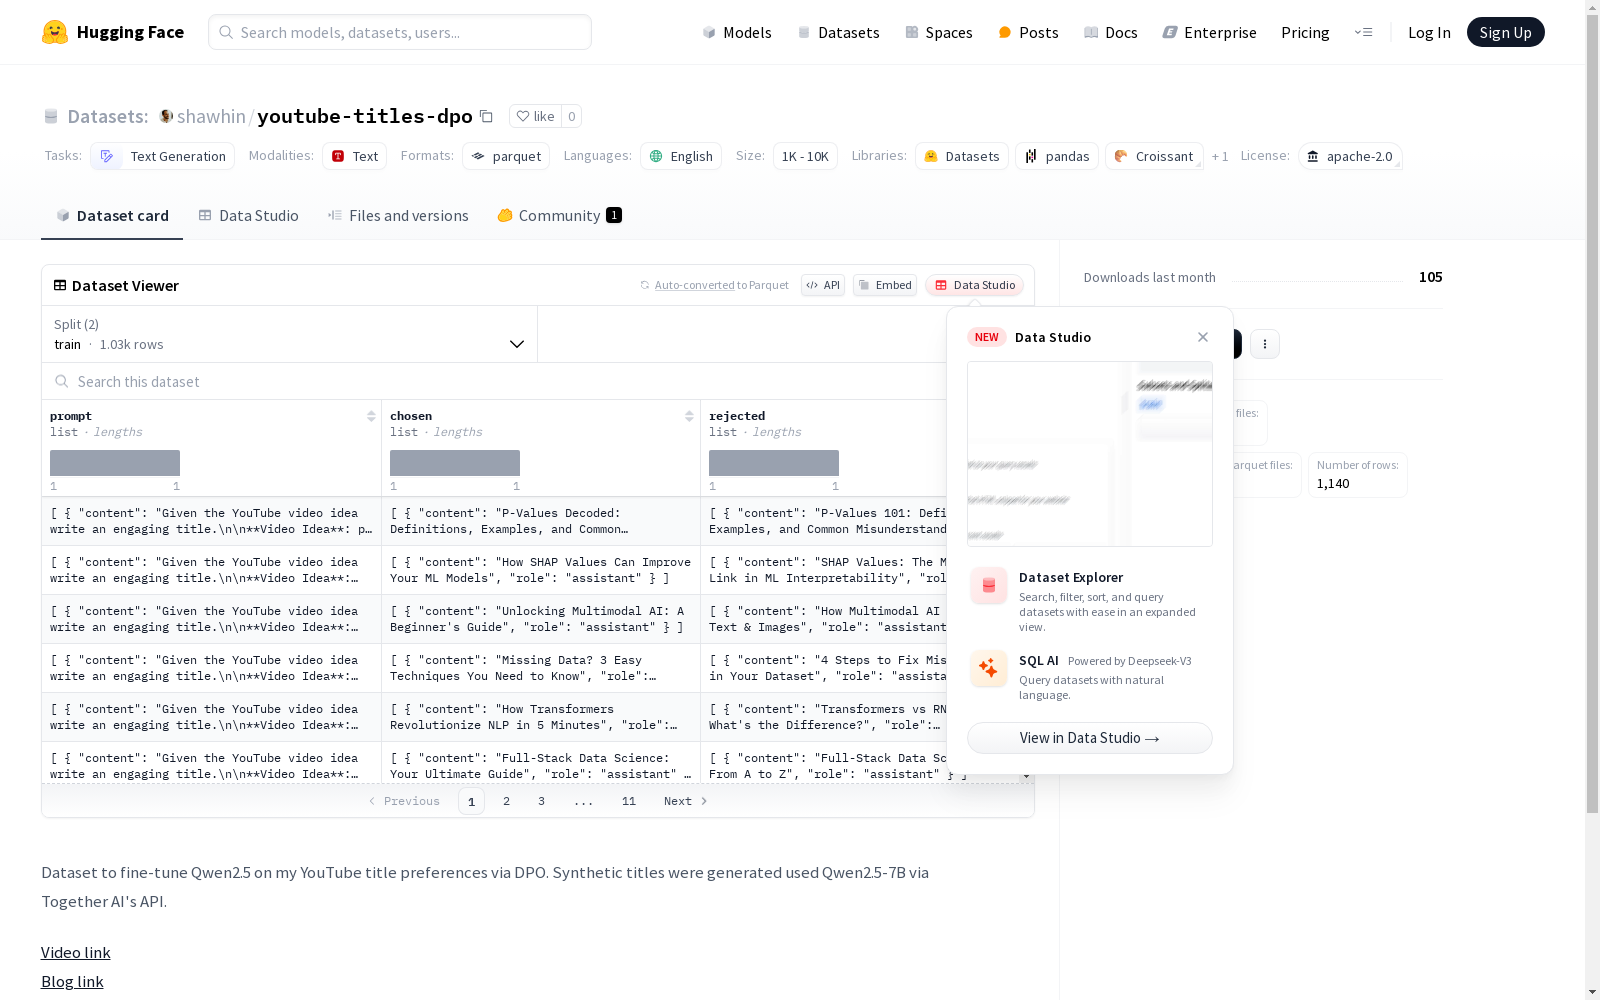Click the parquet format tag
Image resolution: width=1600 pixels, height=1000 pixels.
[x=506, y=156]
